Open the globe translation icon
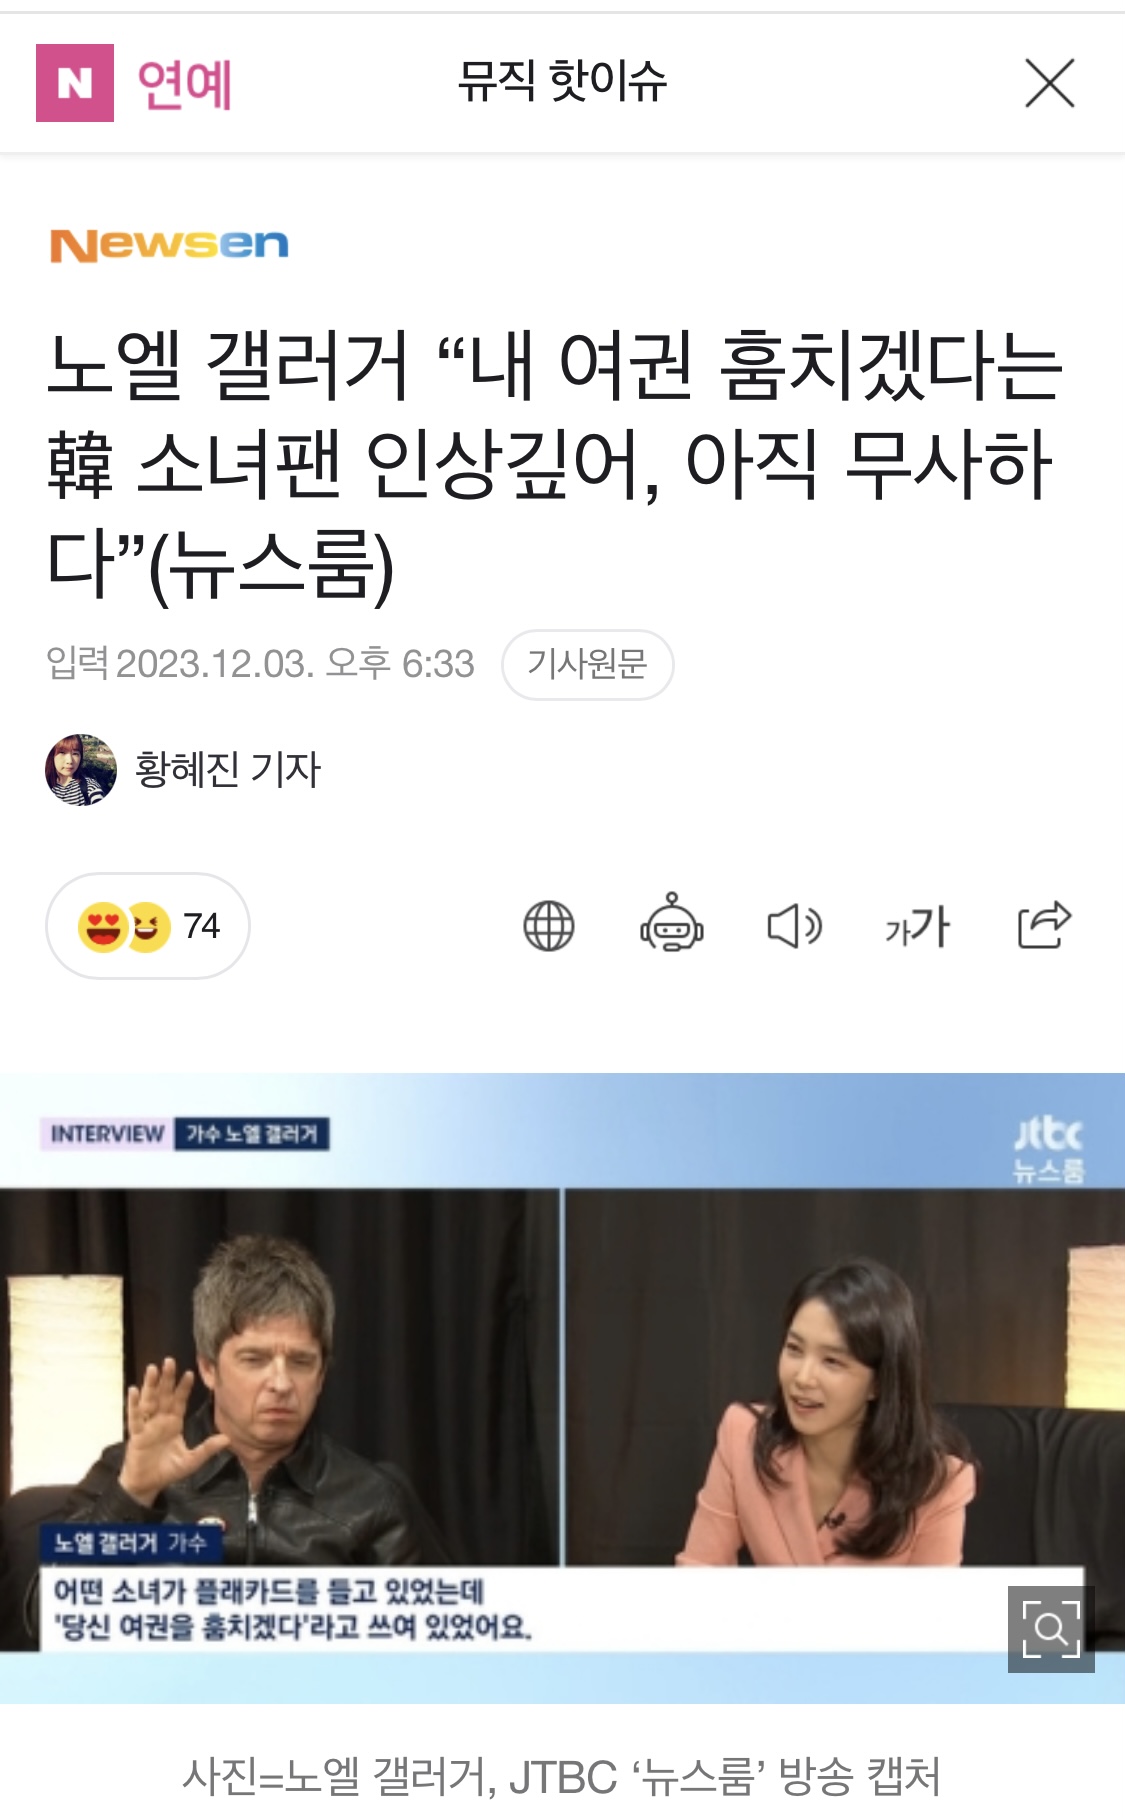Screen dimensions: 1125x1818 coord(549,926)
